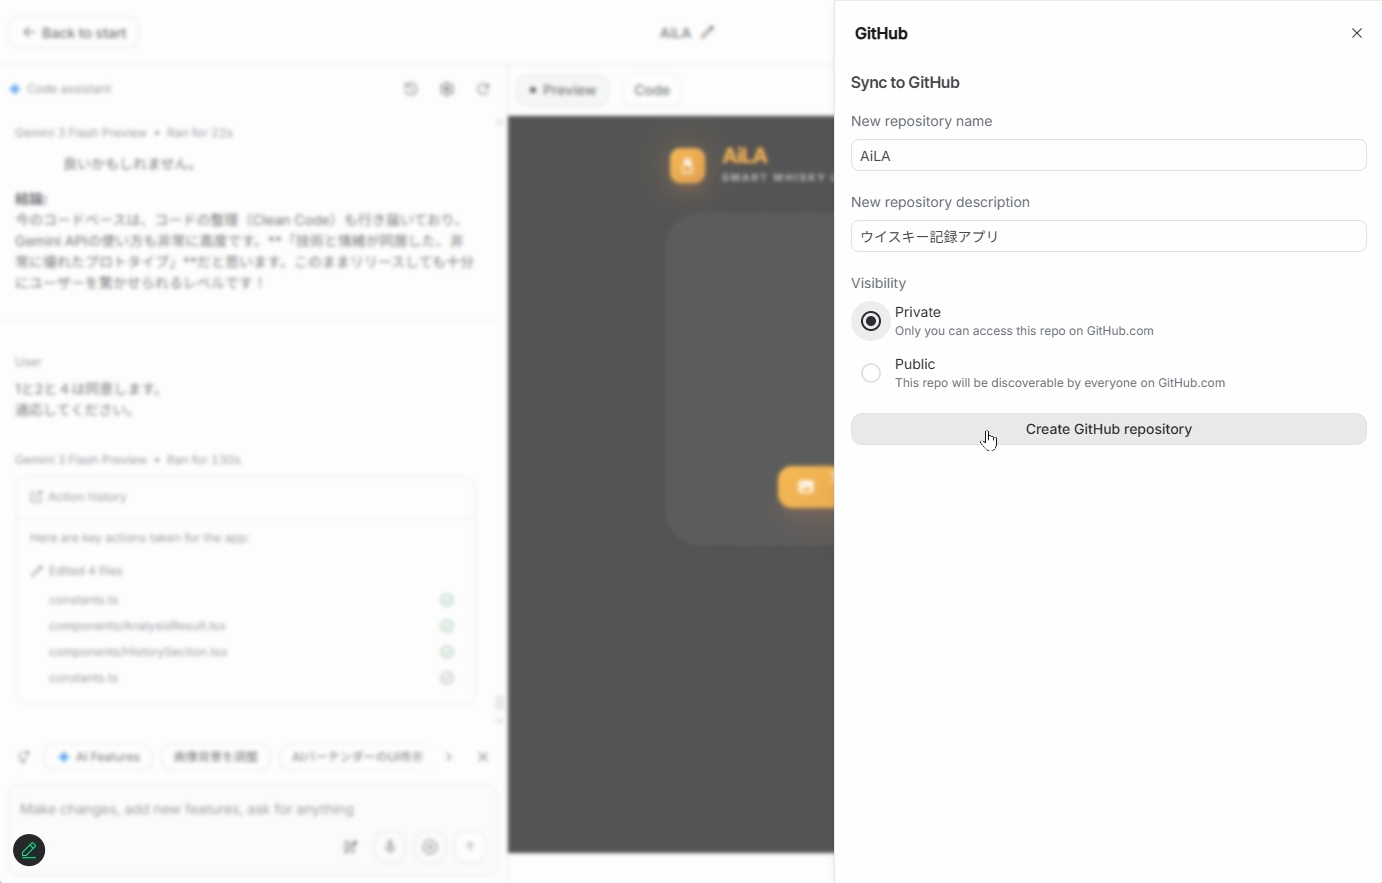This screenshot has width=1382, height=883.
Task: Go Back to start
Action: [x=74, y=33]
